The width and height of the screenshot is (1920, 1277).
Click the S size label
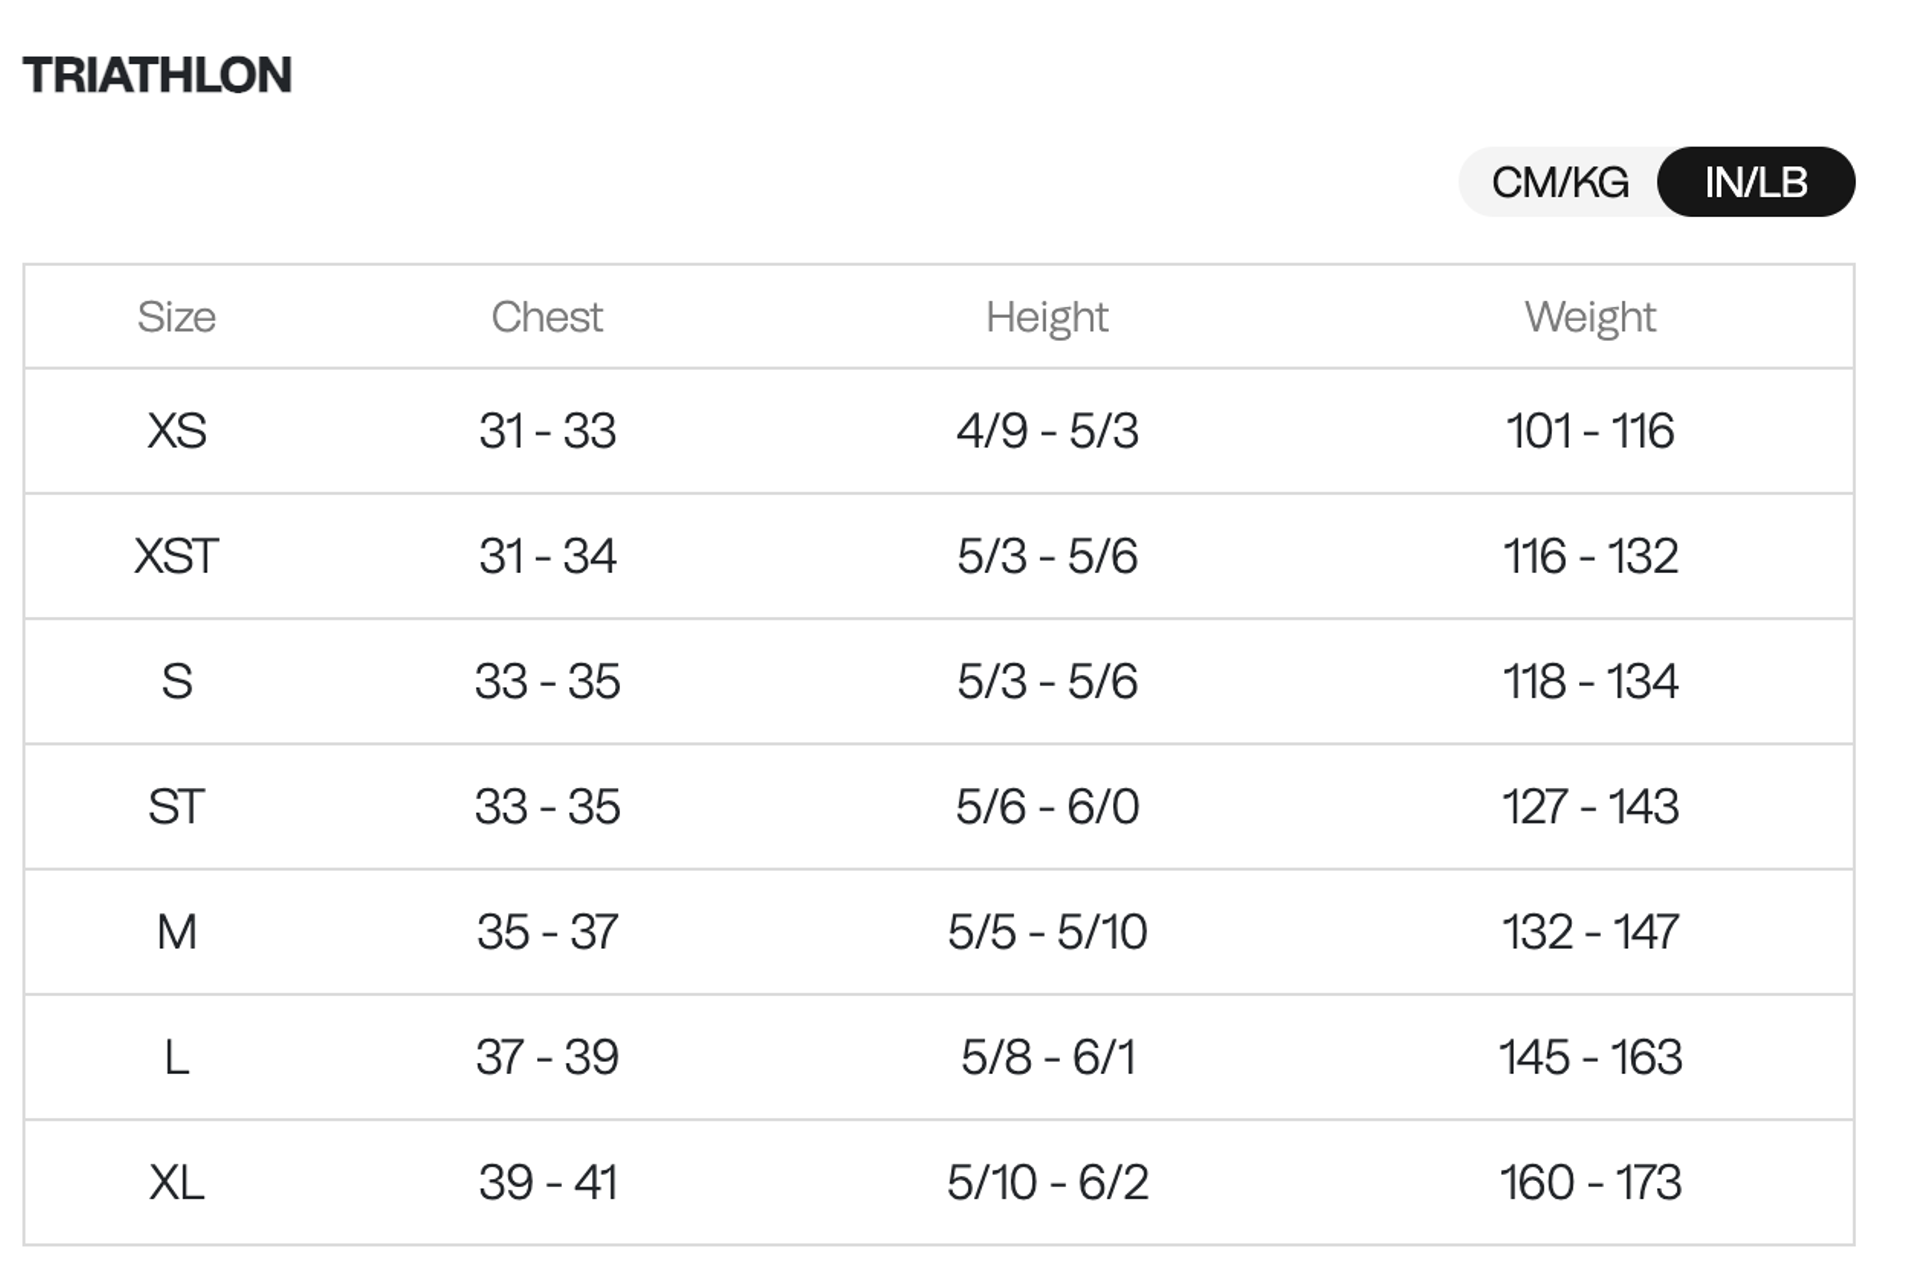tap(176, 682)
